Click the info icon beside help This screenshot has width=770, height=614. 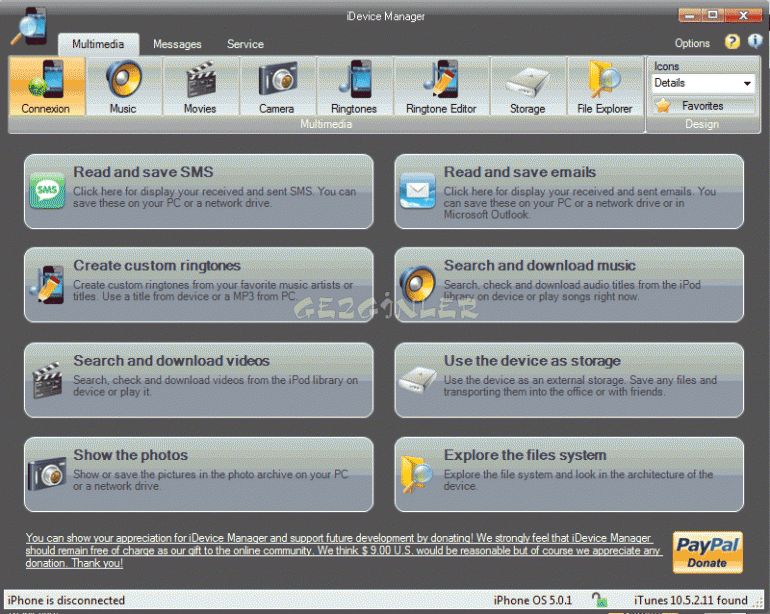coord(754,42)
